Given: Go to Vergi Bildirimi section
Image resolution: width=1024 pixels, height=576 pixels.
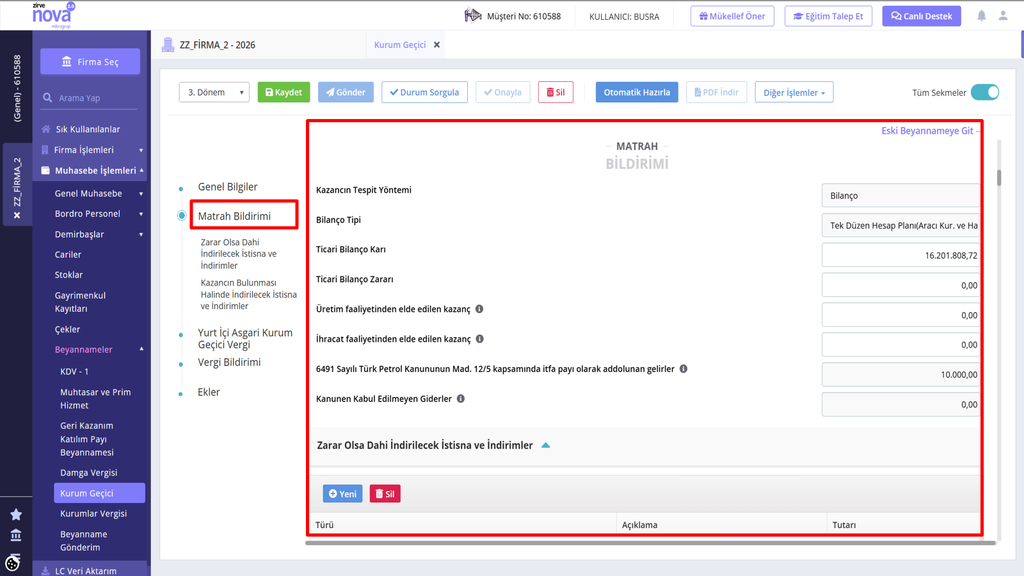Looking at the screenshot, I should tap(229, 362).
